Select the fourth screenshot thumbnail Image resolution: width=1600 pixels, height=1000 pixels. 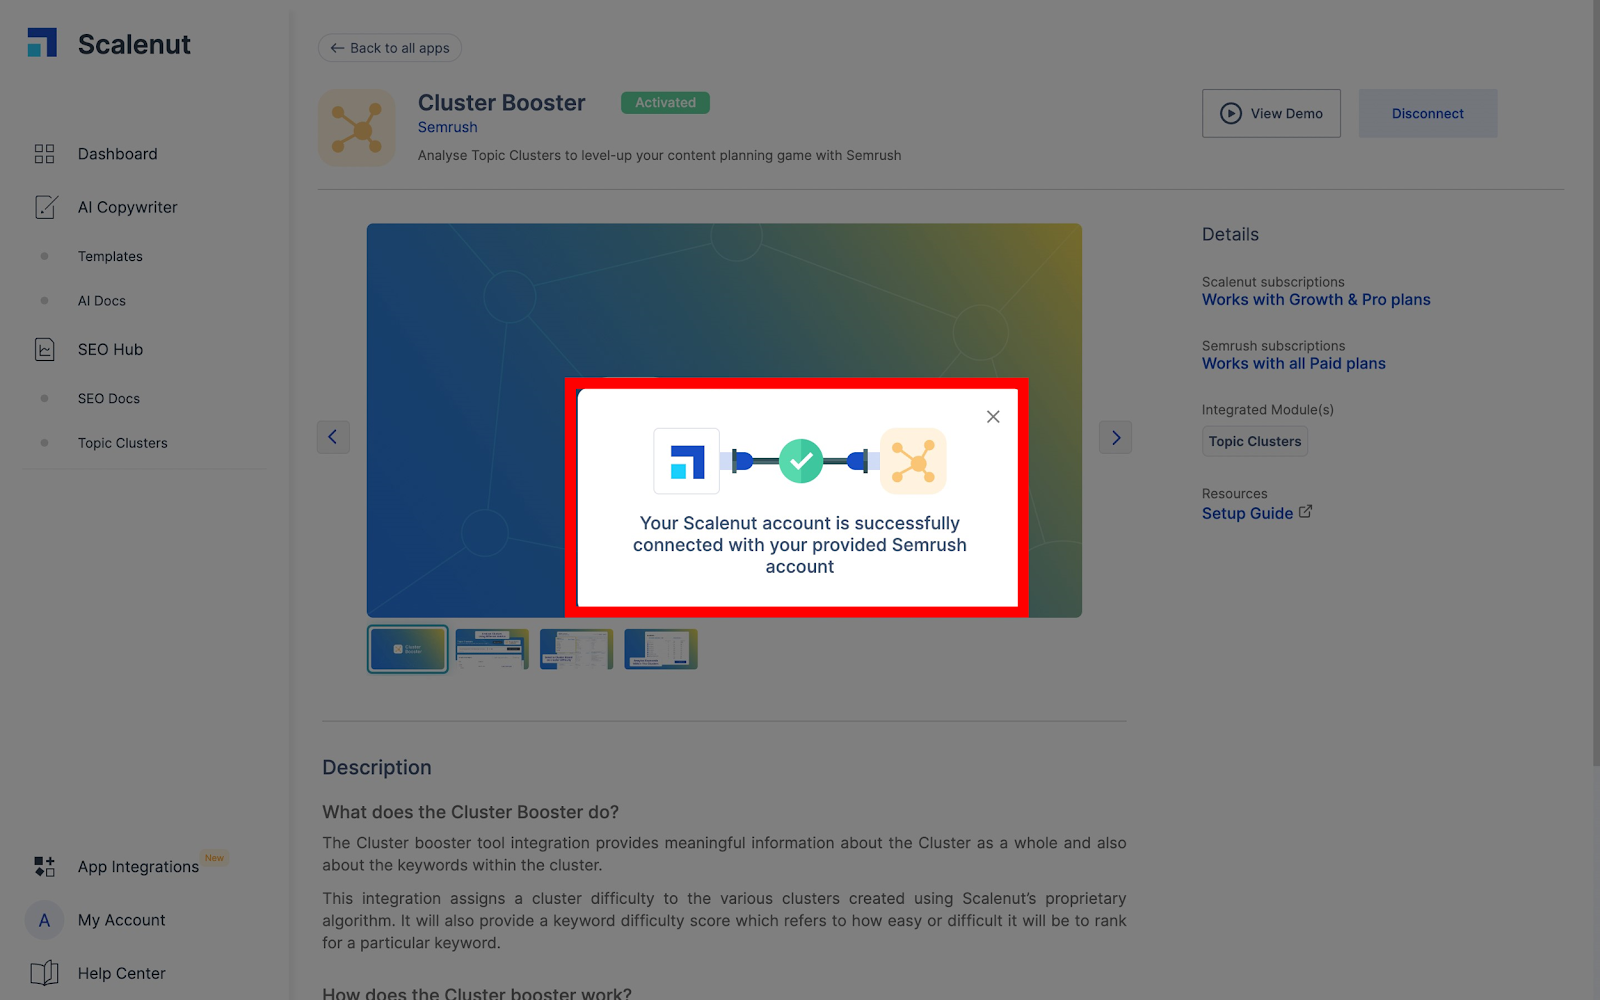[x=661, y=649]
